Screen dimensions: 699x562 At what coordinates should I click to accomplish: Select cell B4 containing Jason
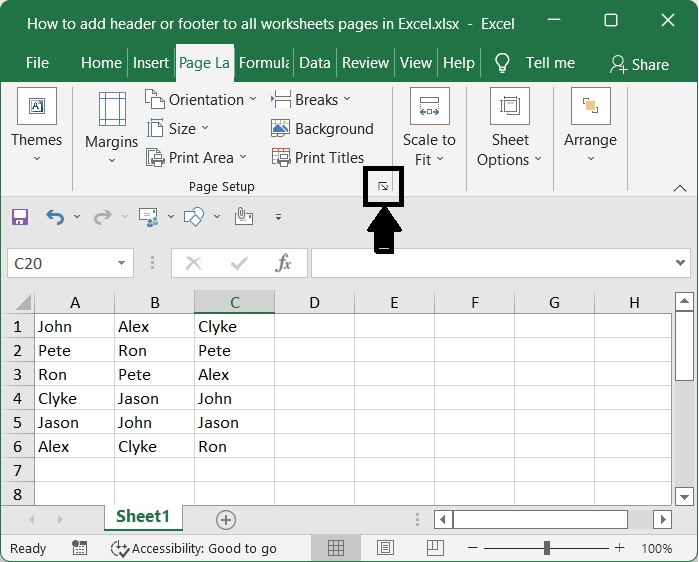pos(154,399)
